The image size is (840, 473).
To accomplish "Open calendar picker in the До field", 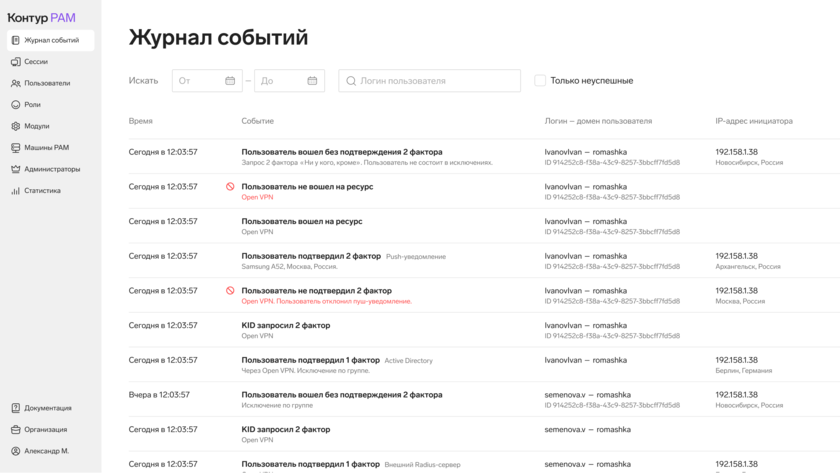I will click(312, 81).
